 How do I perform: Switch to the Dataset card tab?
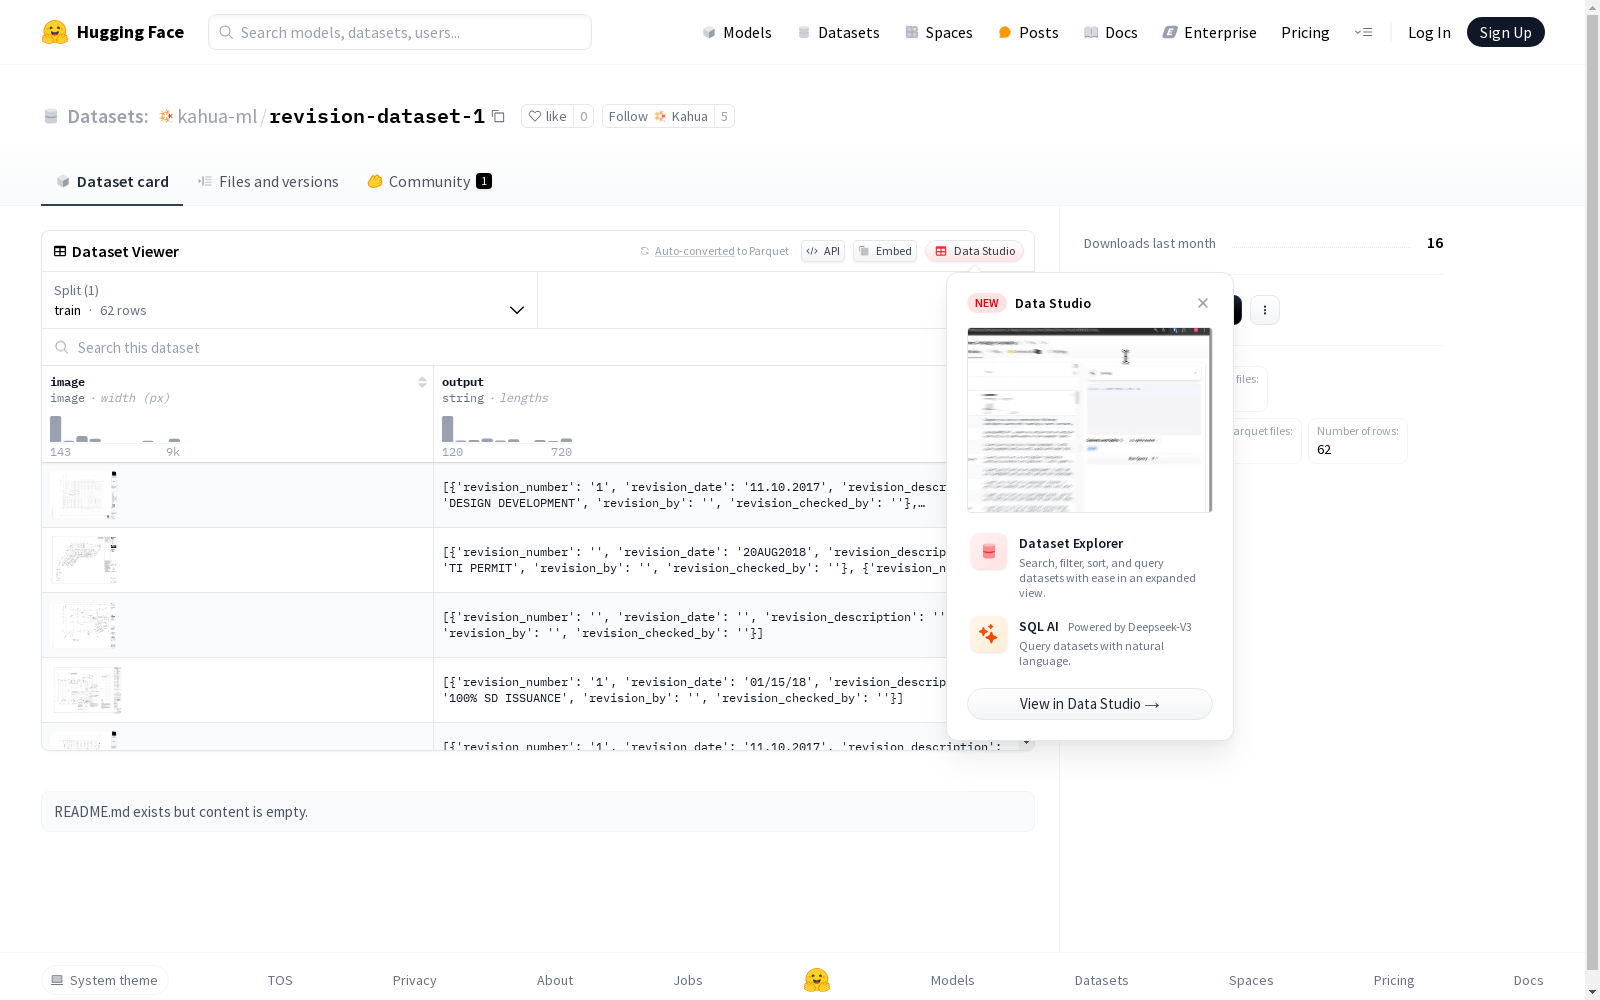coord(112,181)
